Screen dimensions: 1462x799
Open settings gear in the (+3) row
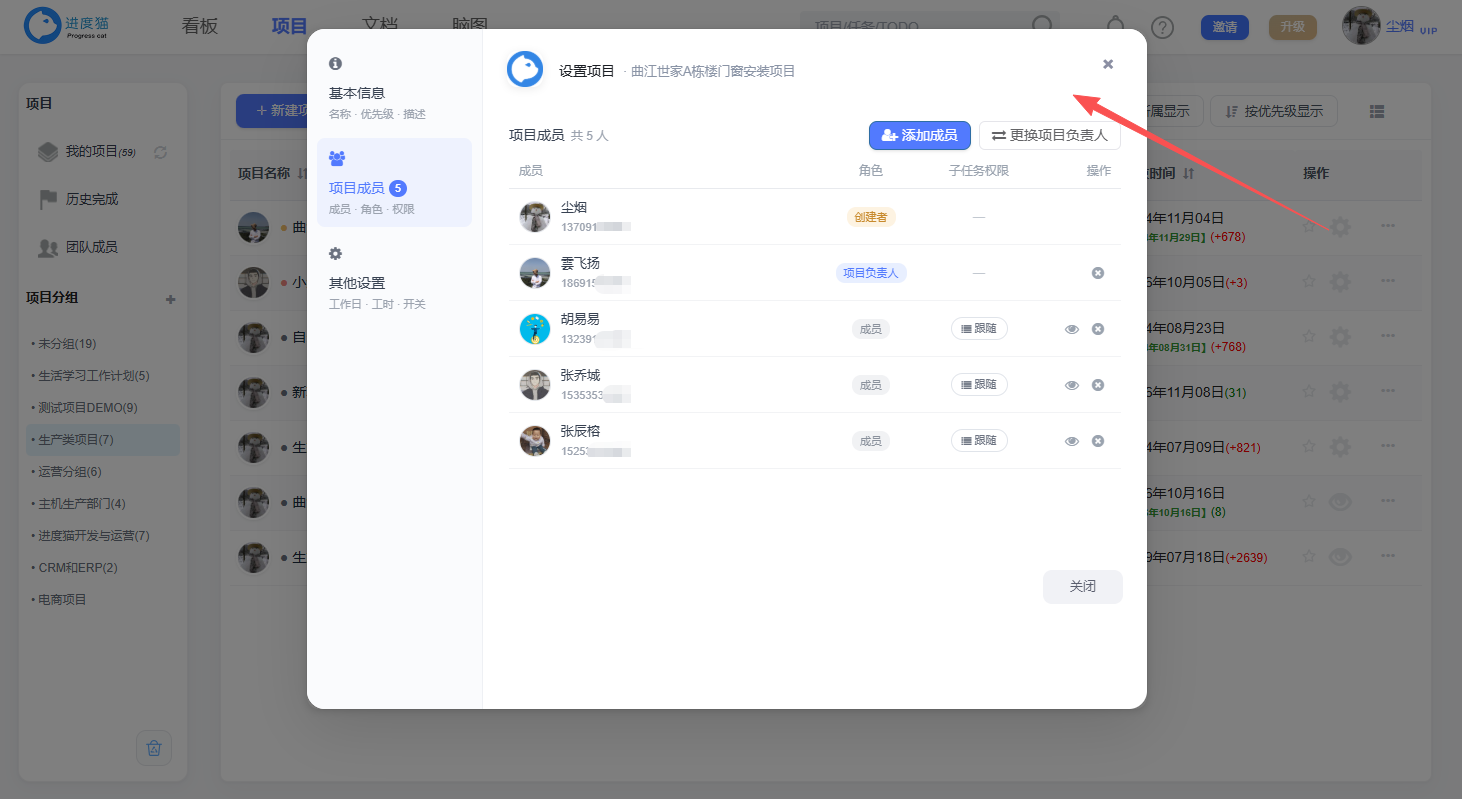click(1340, 282)
